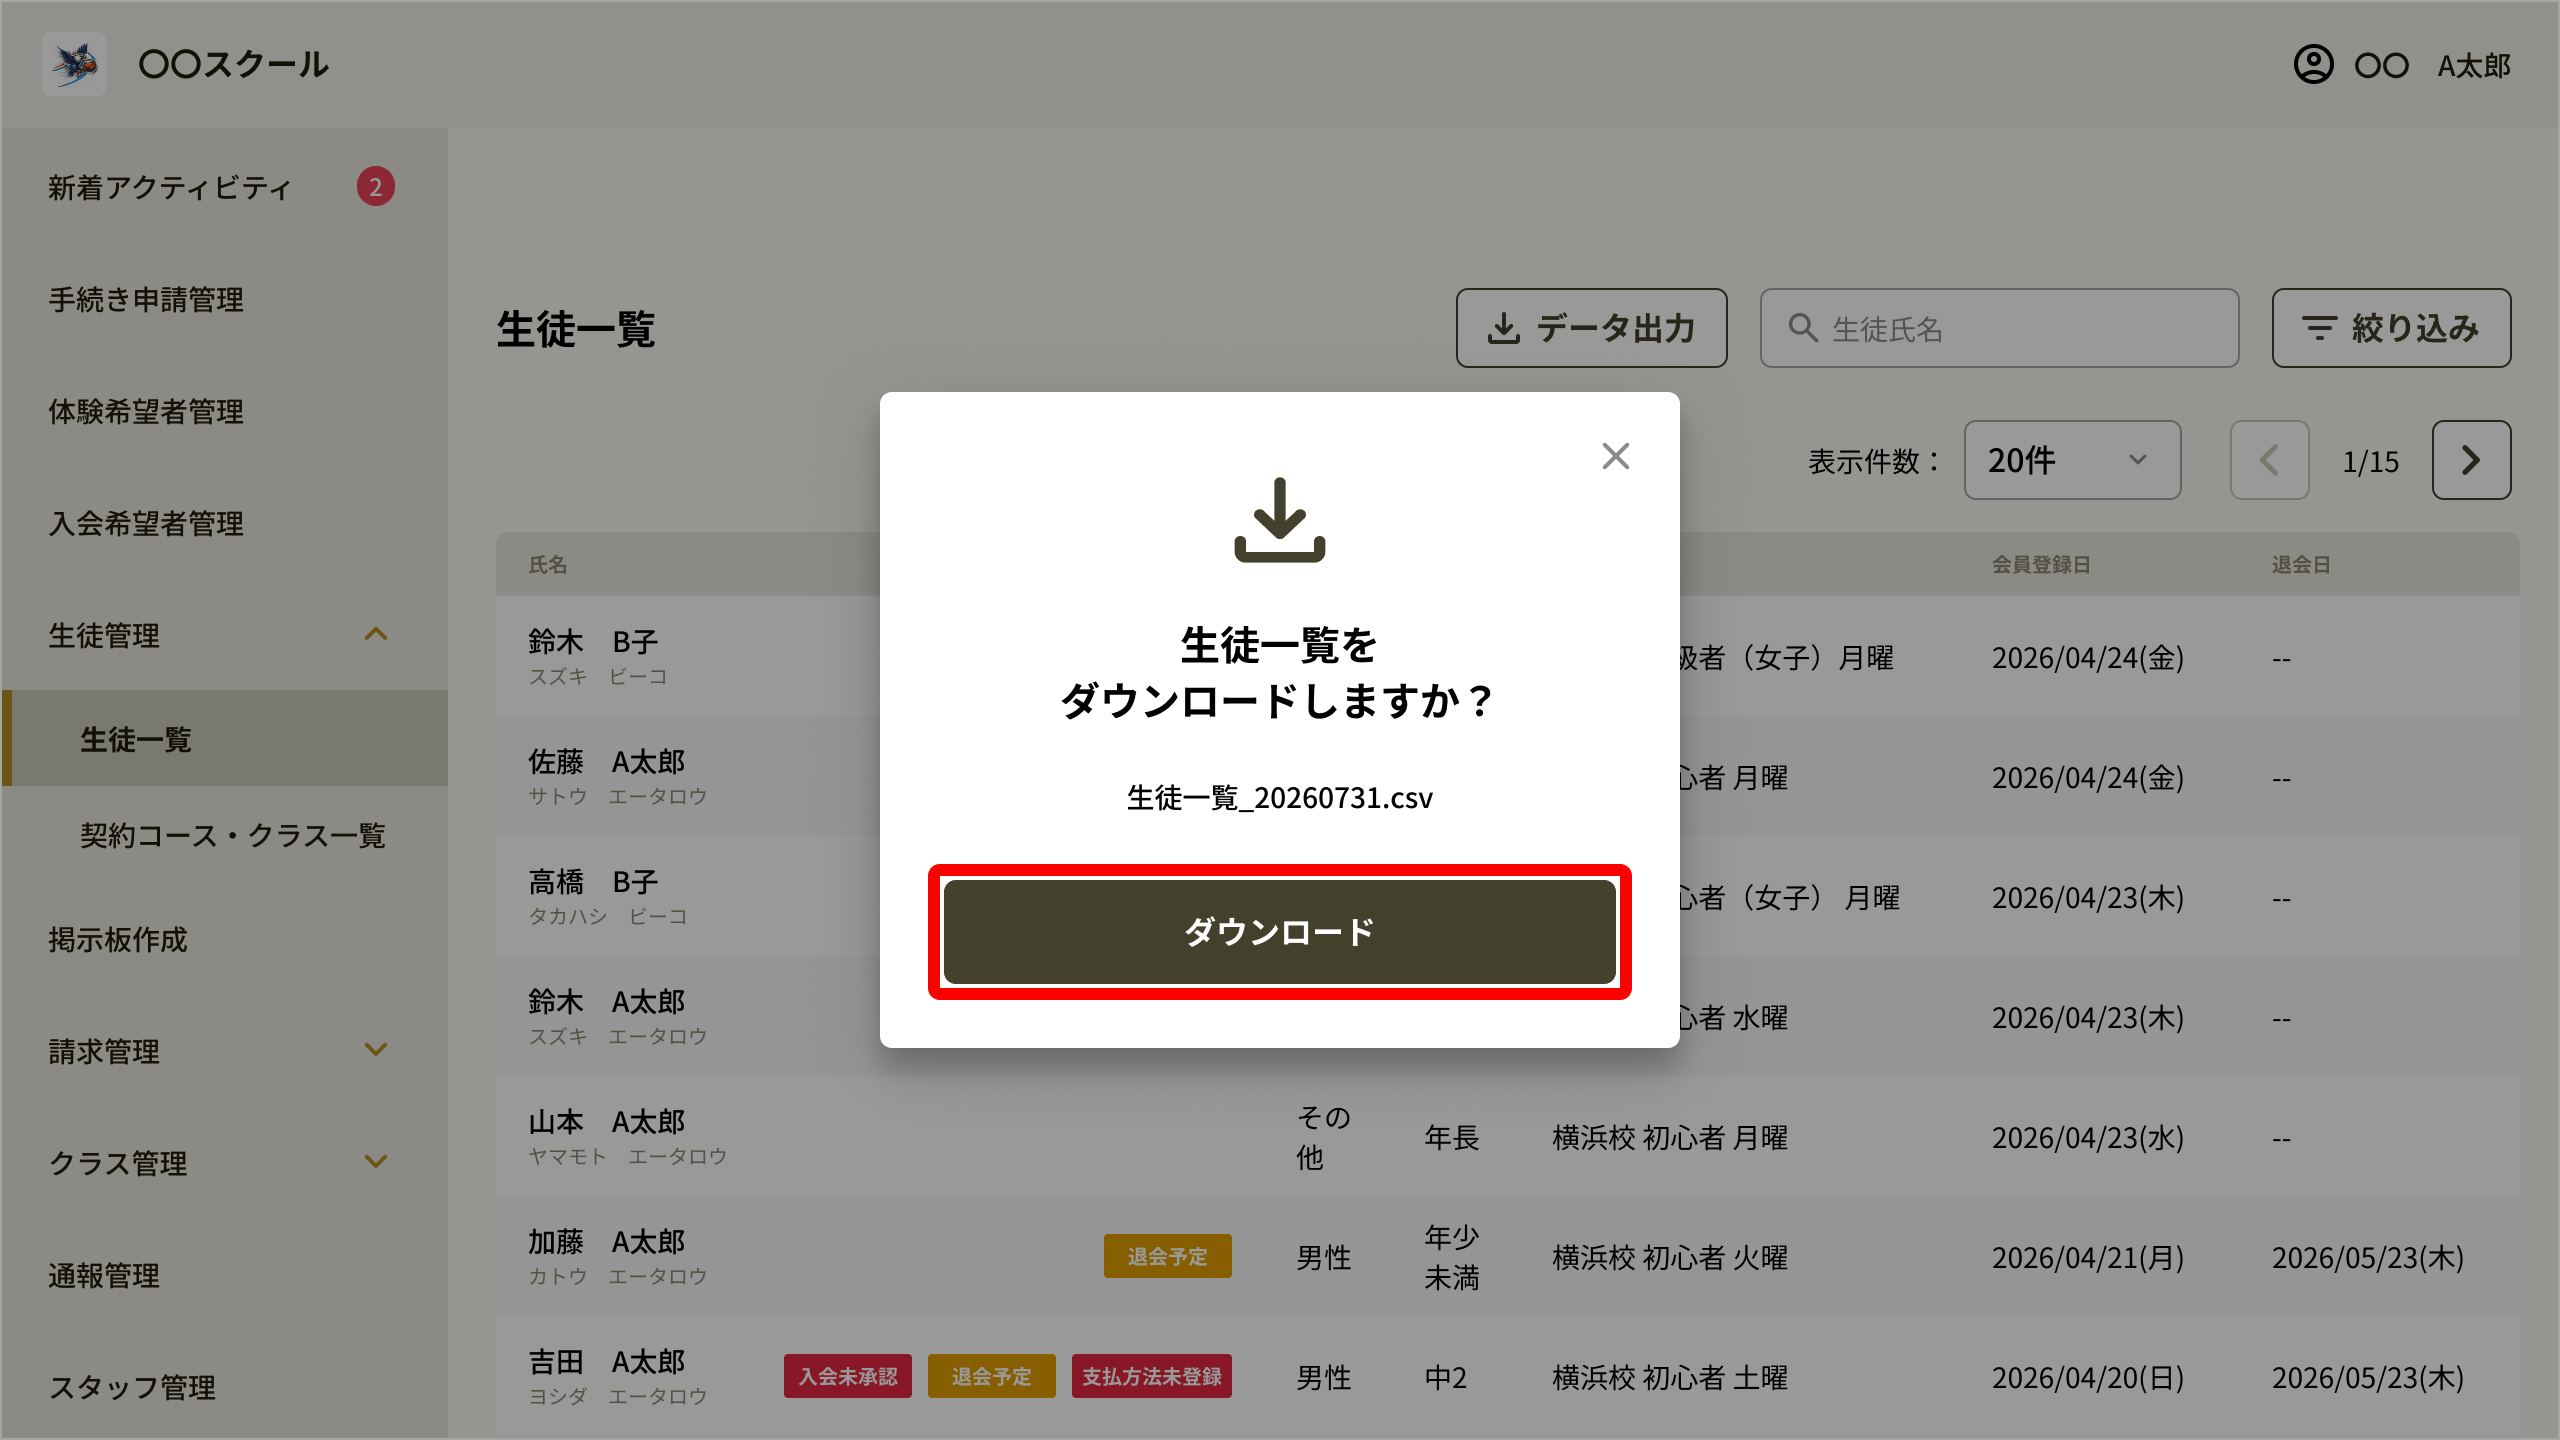Select 契約コース・クラス一覧 in the sidebar
This screenshot has width=2560, height=1440.
click(233, 835)
